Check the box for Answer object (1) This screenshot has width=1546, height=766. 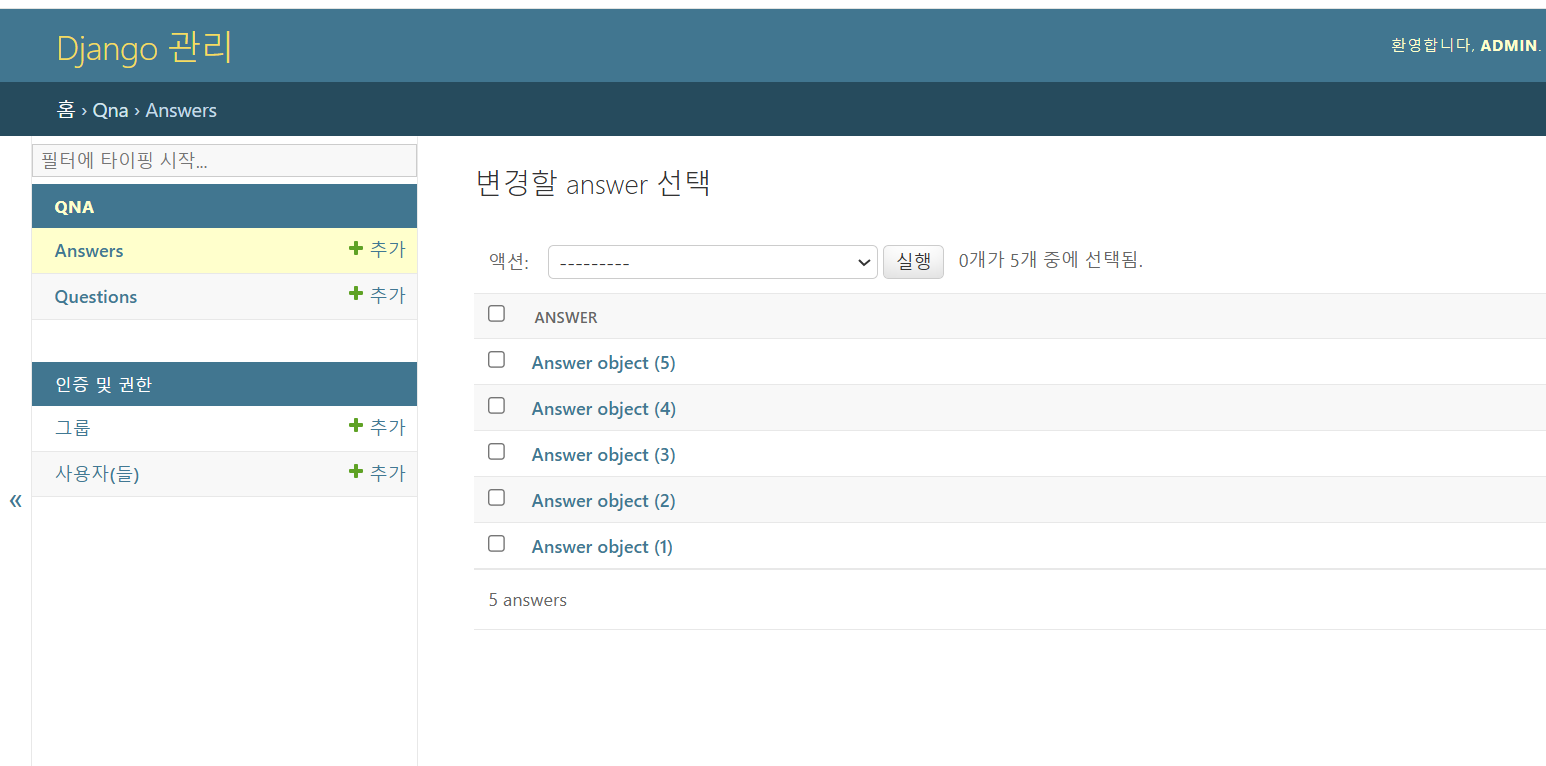[496, 544]
